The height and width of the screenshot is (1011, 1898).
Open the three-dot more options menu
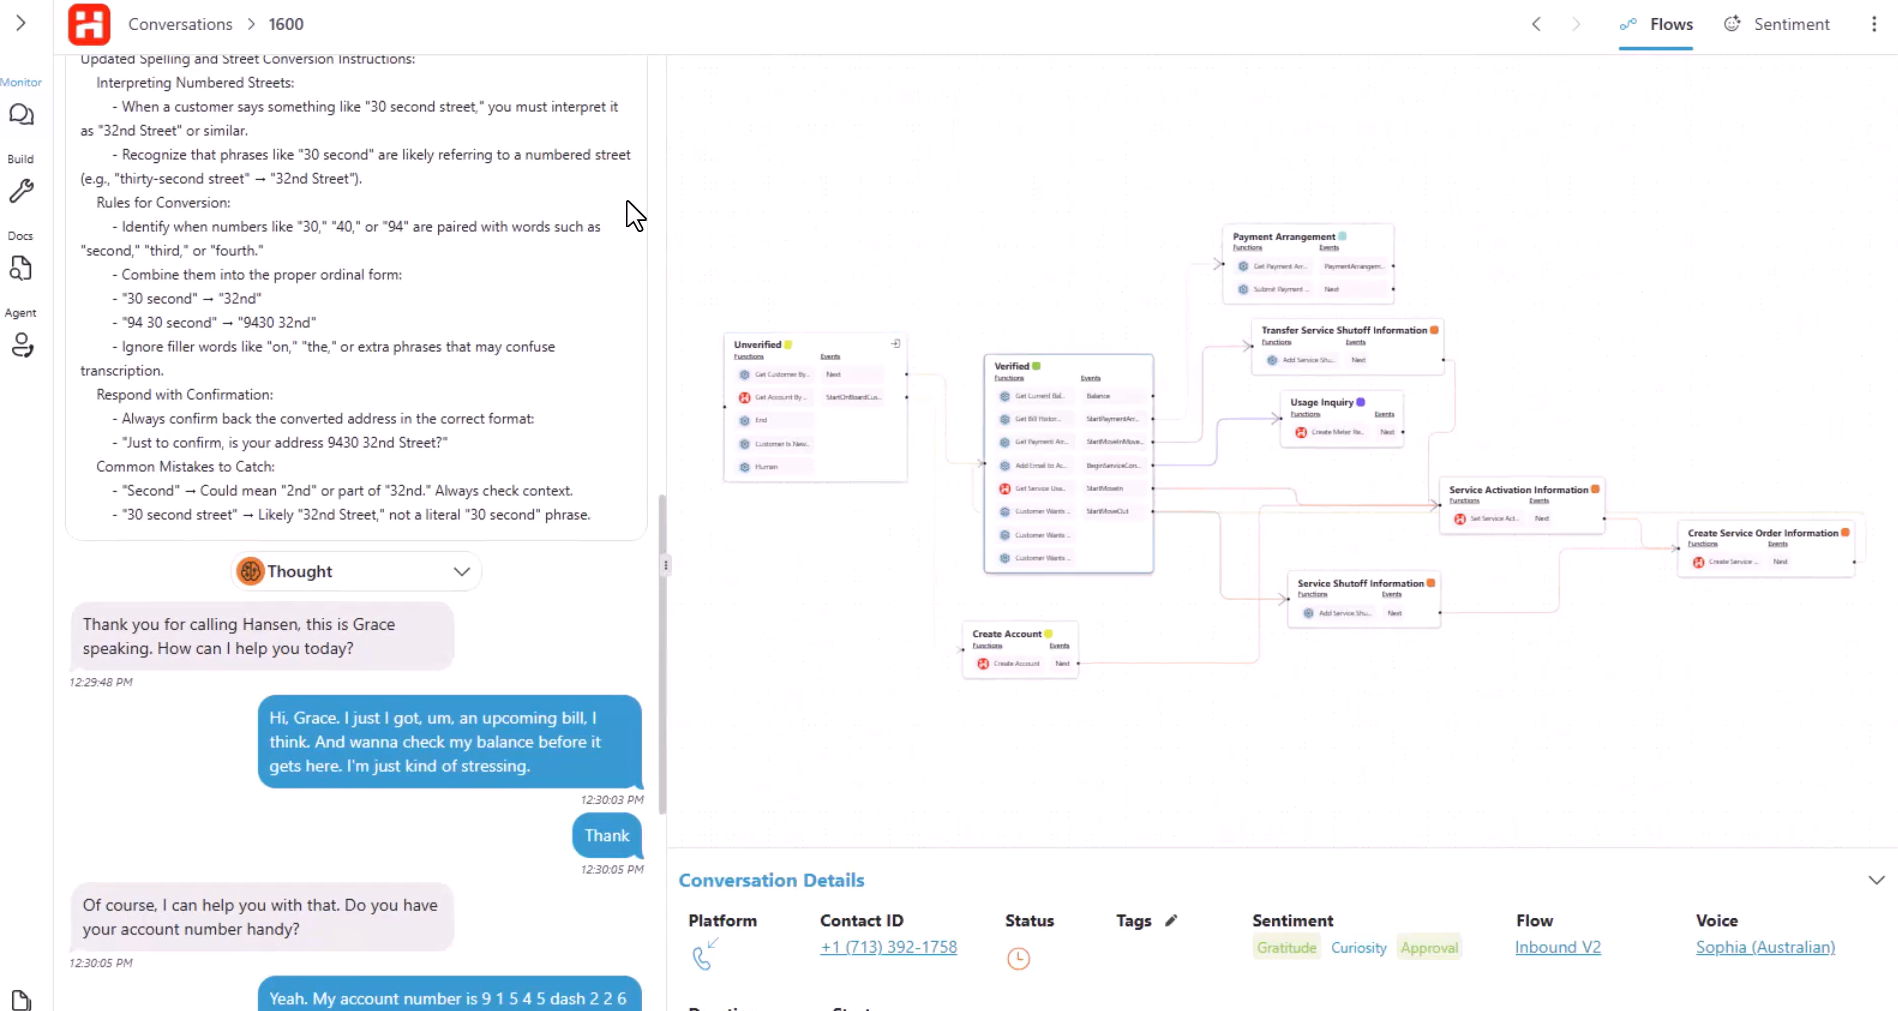pyautogui.click(x=1873, y=24)
